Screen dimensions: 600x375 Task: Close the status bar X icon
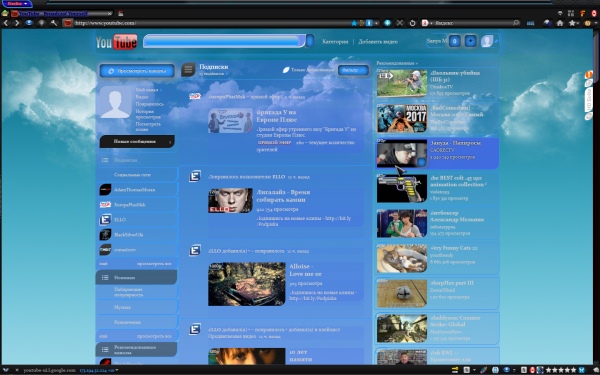[16, 370]
